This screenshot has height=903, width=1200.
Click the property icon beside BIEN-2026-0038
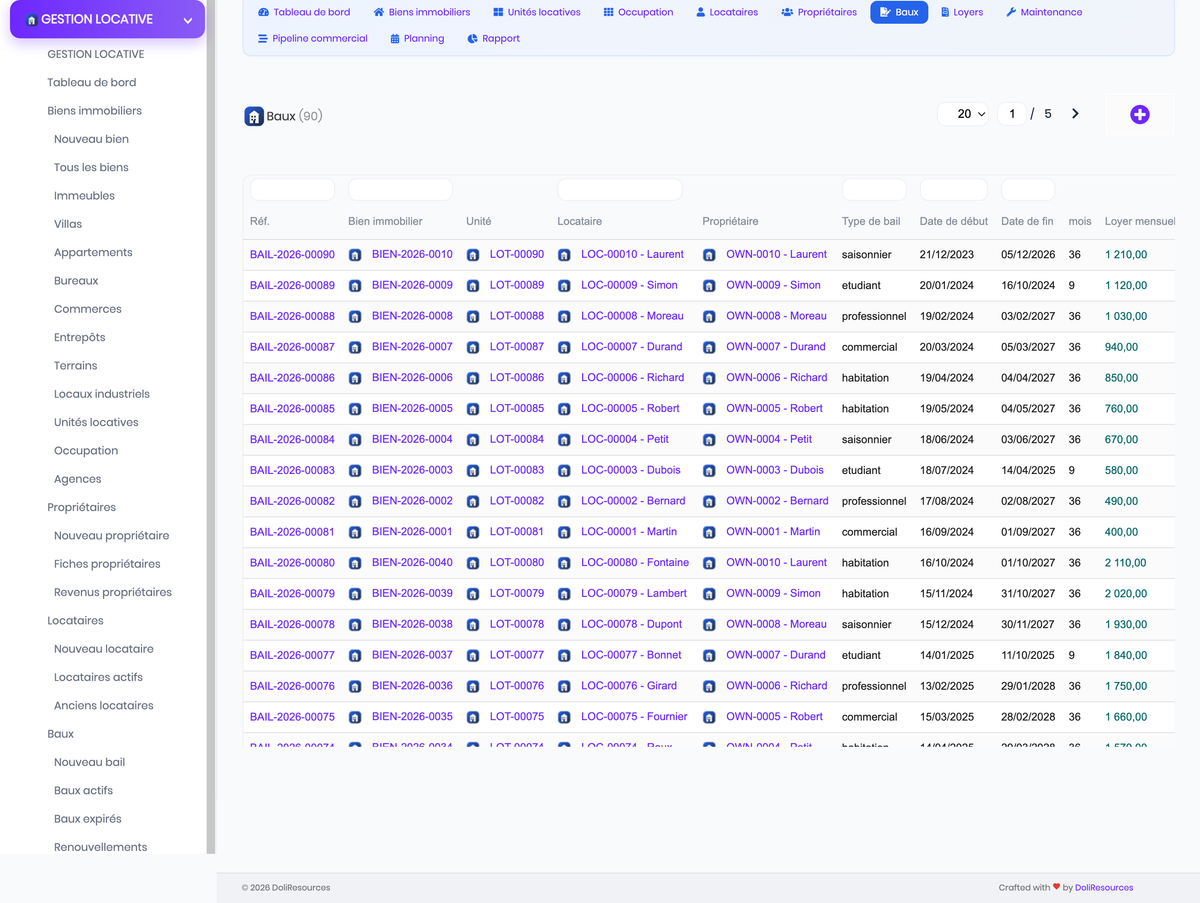tap(355, 625)
